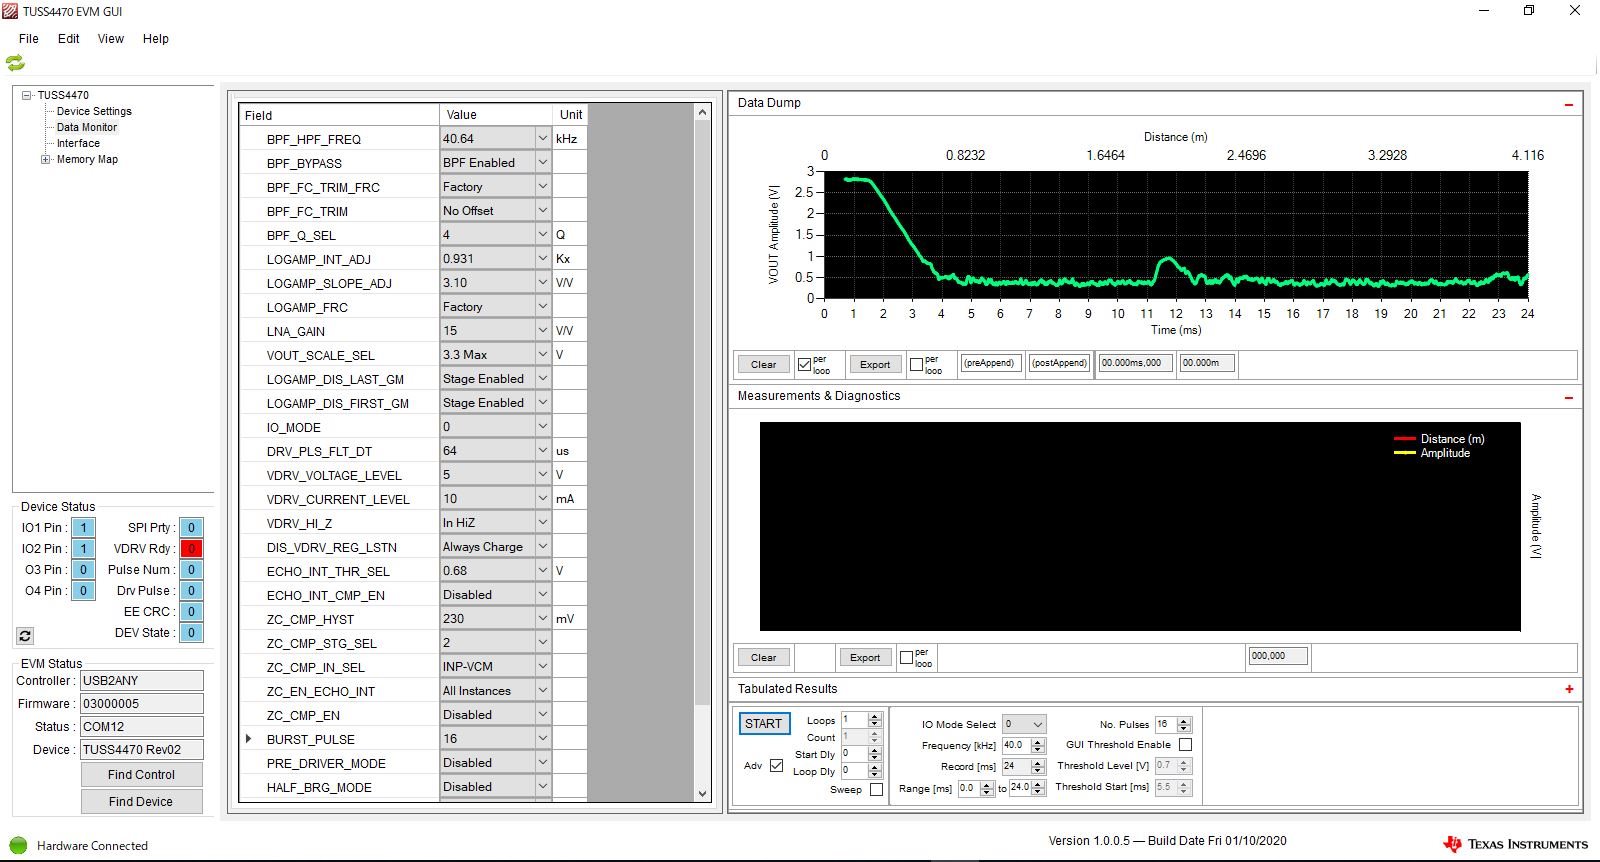Open the VOUT_SCALE_SEL dropdown
The width and height of the screenshot is (1600, 862).
click(543, 355)
